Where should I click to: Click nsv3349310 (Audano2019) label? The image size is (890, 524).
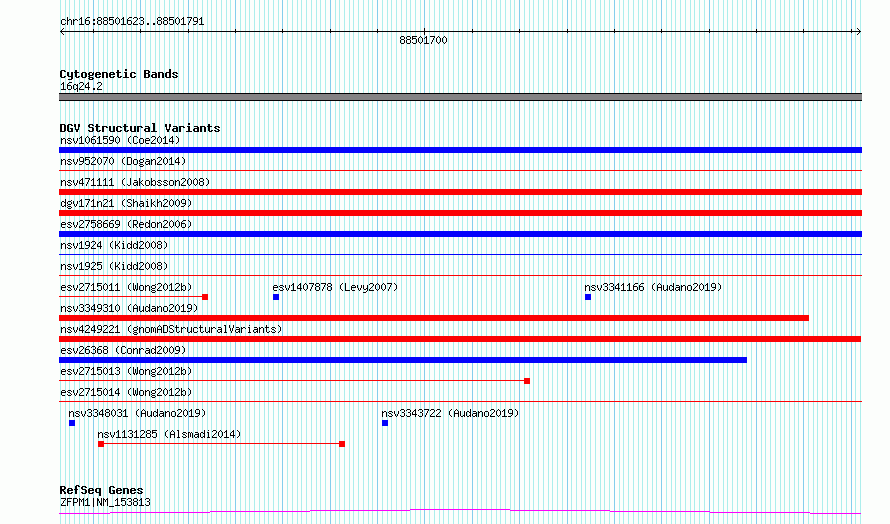click(x=129, y=308)
